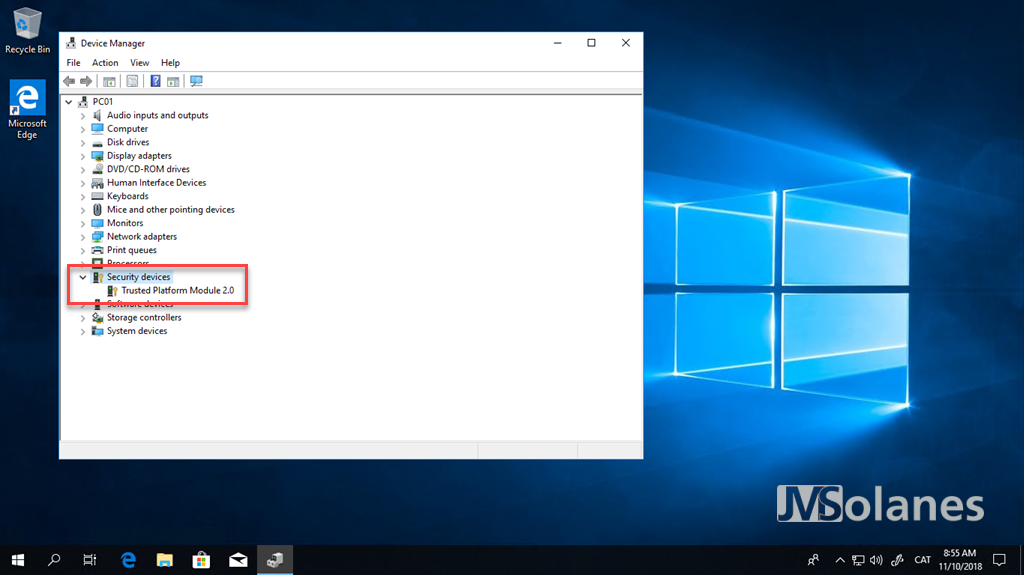1024x575 pixels.
Task: Open the Help menu
Action: [x=170, y=63]
